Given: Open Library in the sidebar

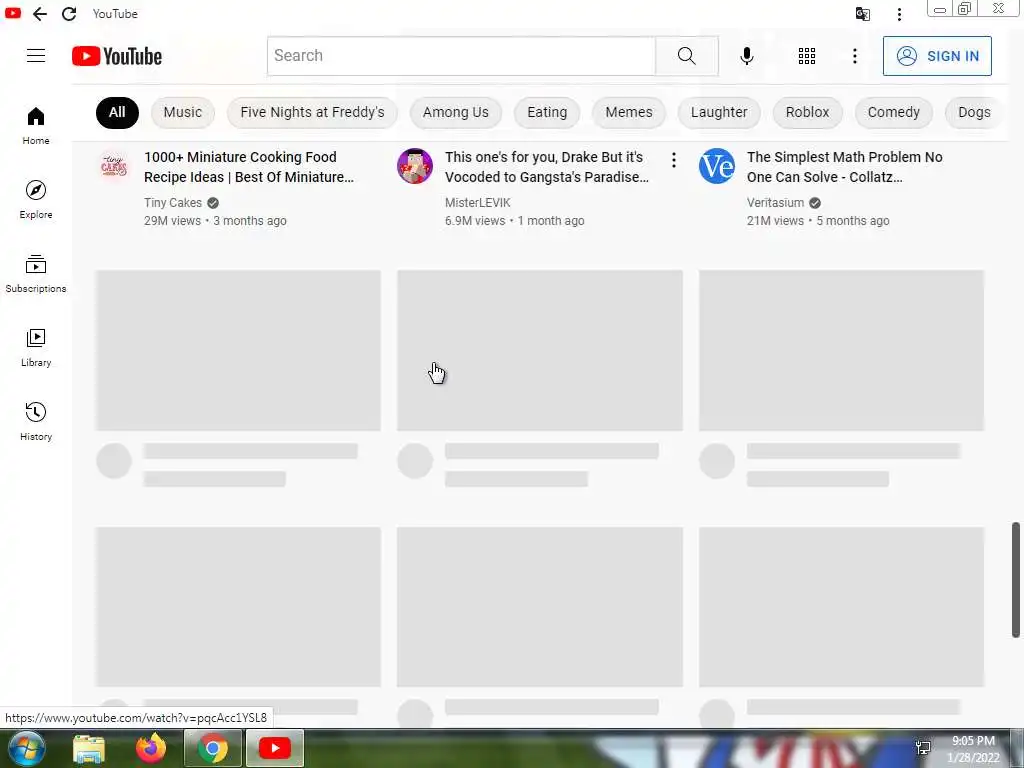Looking at the screenshot, I should click(36, 348).
